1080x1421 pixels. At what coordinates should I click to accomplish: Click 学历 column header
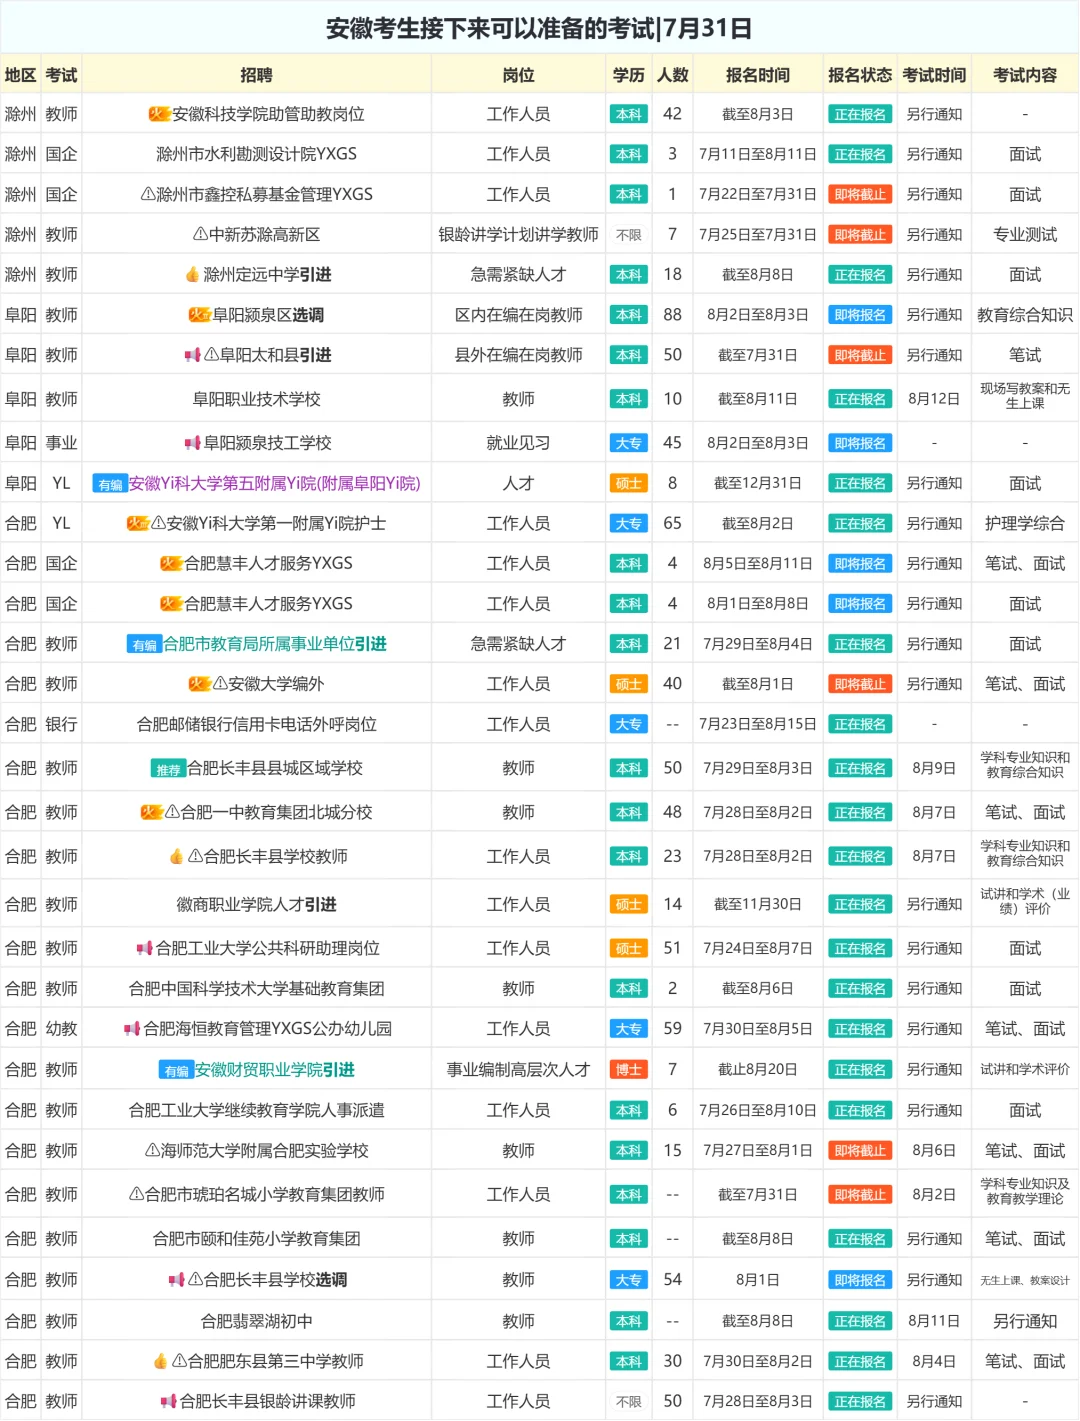click(x=629, y=75)
